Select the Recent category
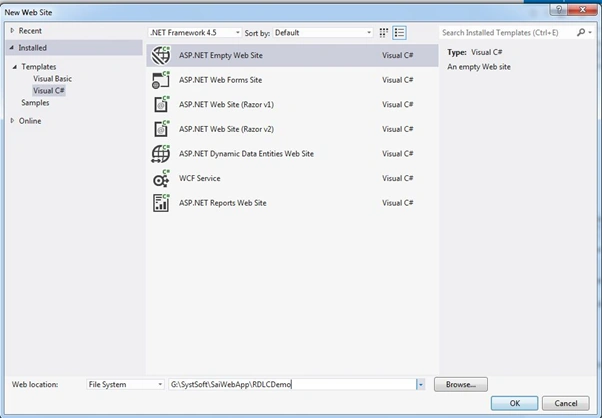Image resolution: width=602 pixels, height=418 pixels. tap(30, 31)
